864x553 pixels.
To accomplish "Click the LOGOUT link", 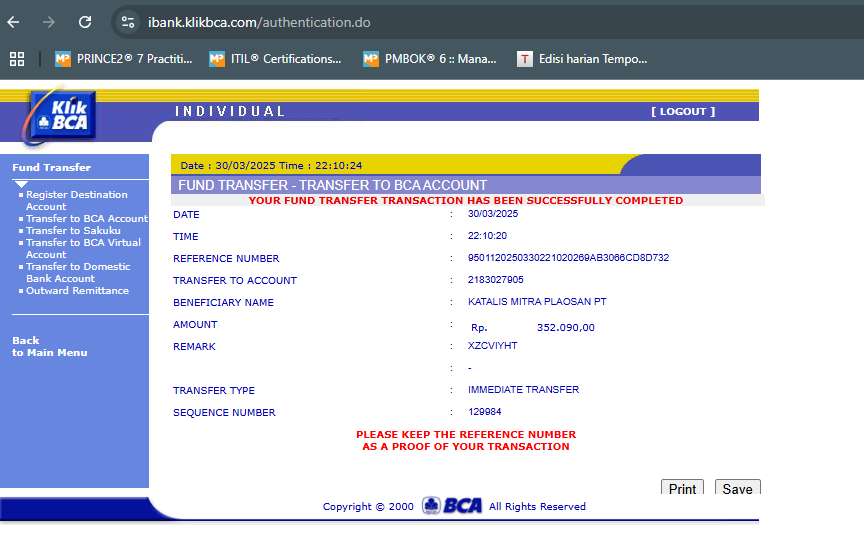I will (683, 111).
